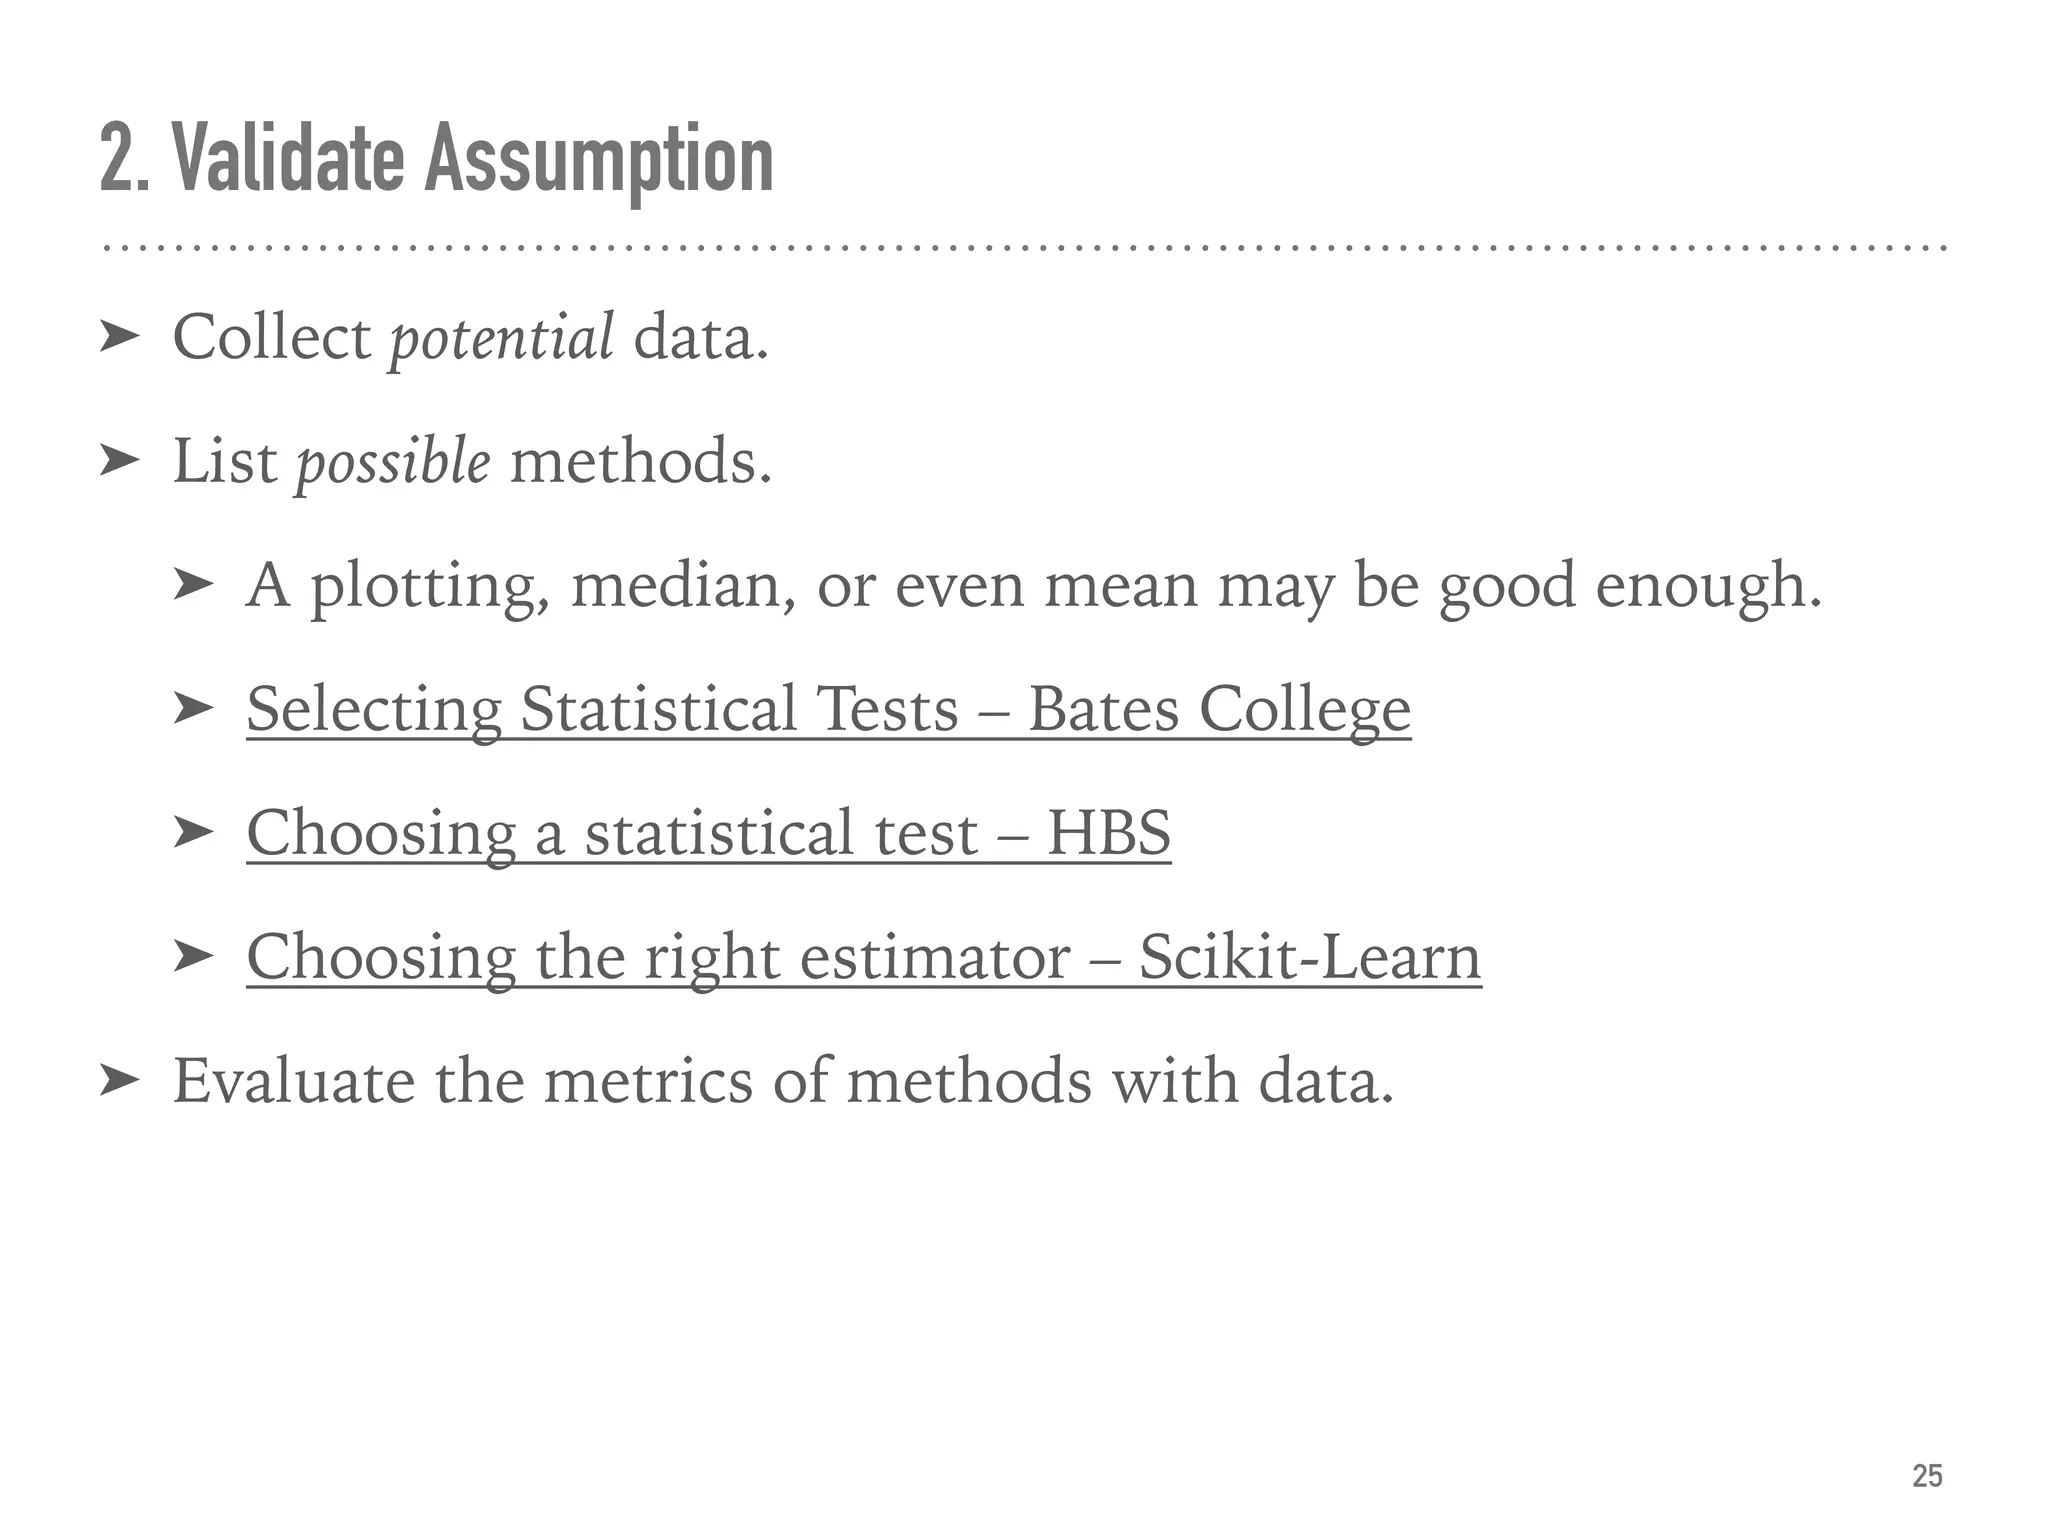Click the dotted divider line under the title
The width and height of the screenshot is (2048, 1536).
tap(1024, 247)
